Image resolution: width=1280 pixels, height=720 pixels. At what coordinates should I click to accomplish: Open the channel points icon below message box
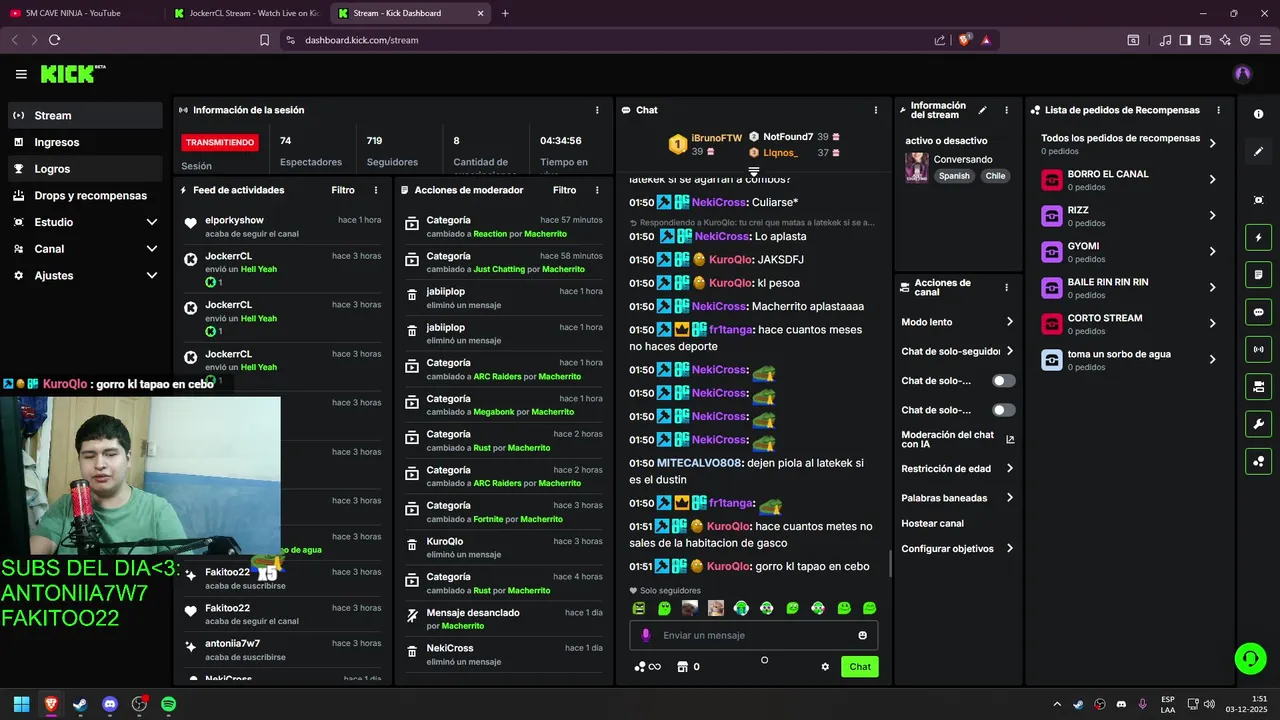[647, 667]
